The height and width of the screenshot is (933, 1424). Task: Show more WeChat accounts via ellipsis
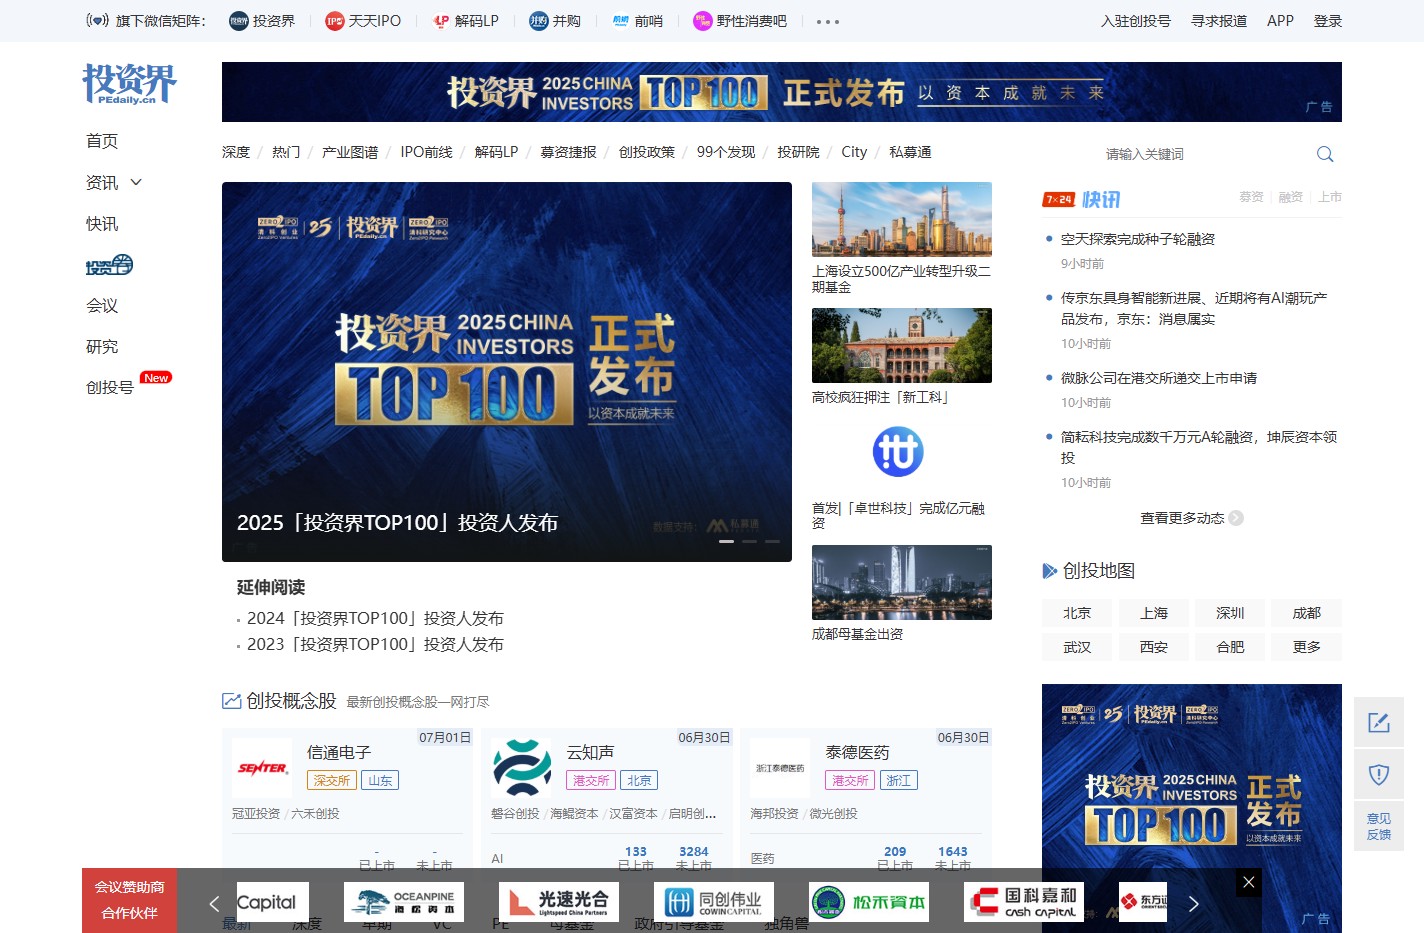pyautogui.click(x=828, y=21)
